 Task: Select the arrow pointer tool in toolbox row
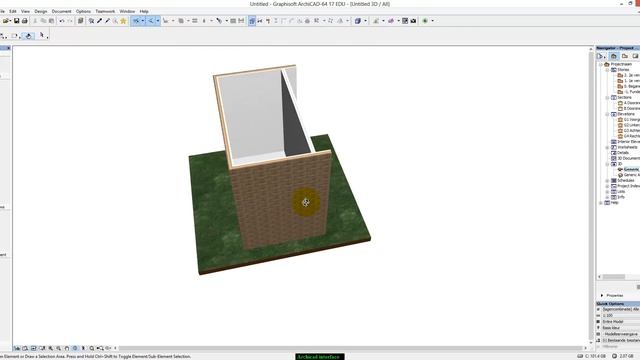42,36
